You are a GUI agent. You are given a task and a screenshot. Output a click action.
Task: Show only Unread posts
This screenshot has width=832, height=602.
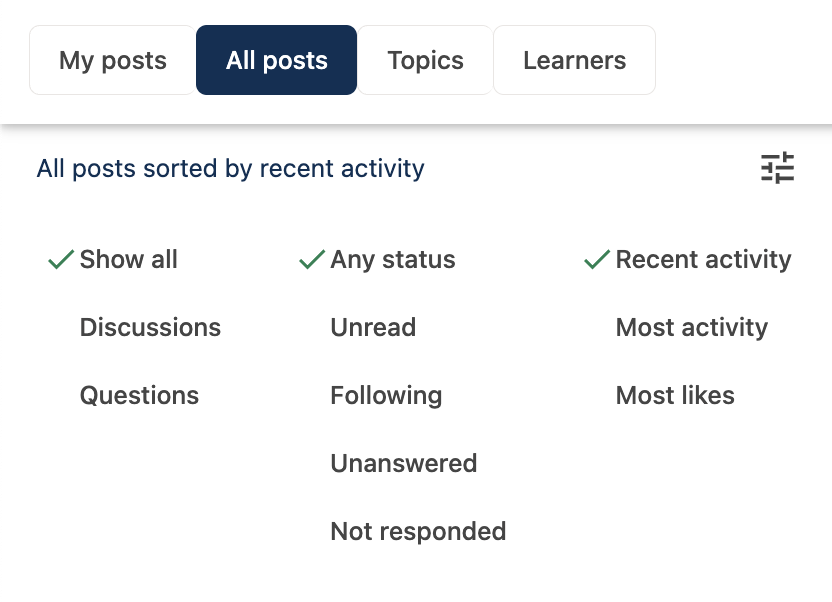373,328
